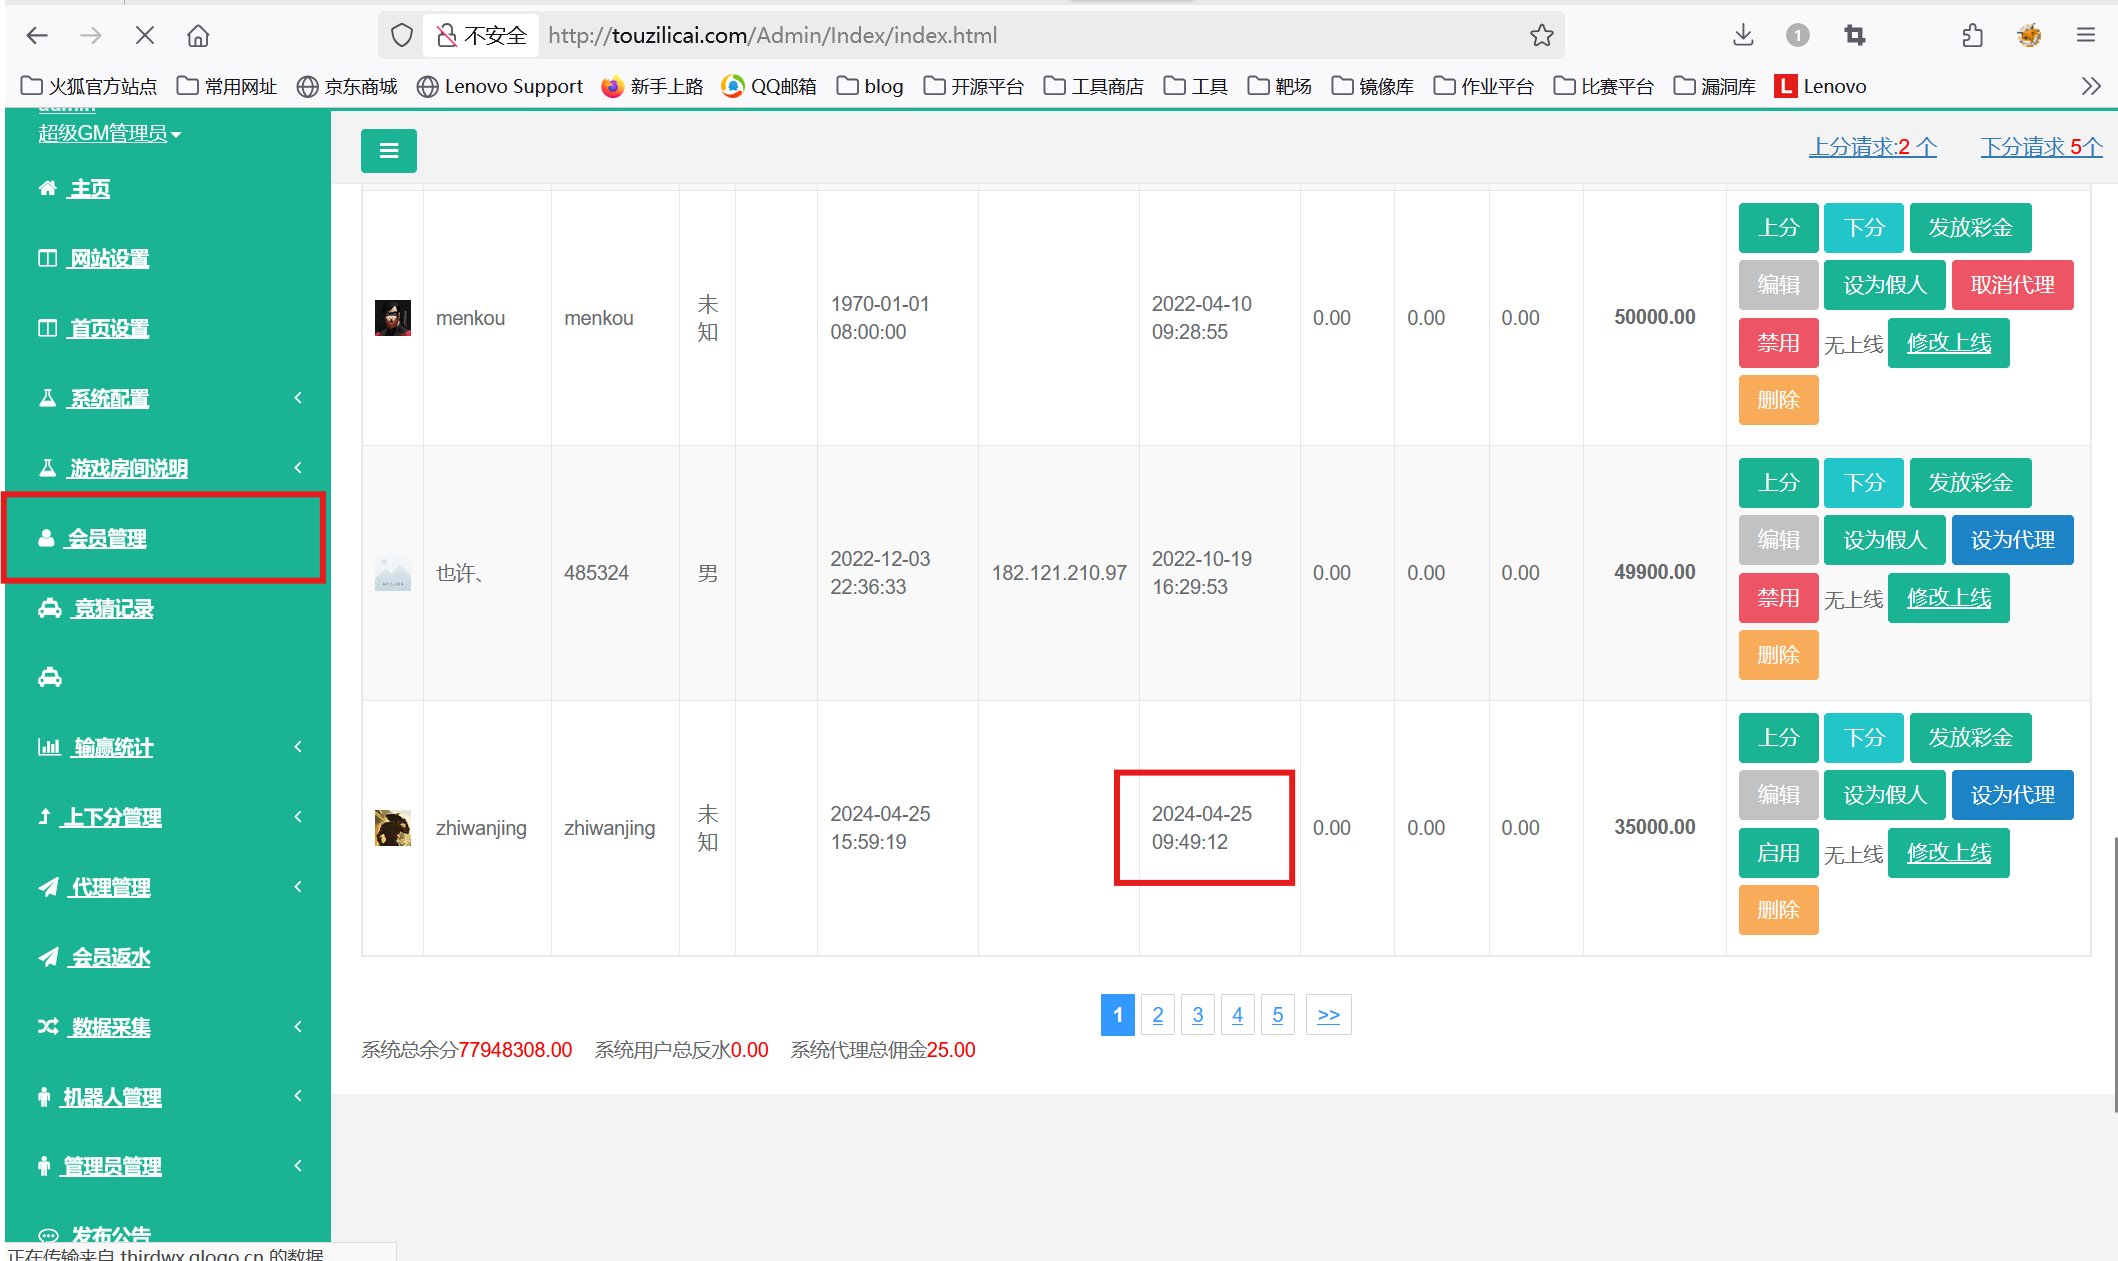Click zhiwanjing's avatar thumbnail
Screen dimensions: 2118x1261
pyautogui.click(x=392, y=828)
